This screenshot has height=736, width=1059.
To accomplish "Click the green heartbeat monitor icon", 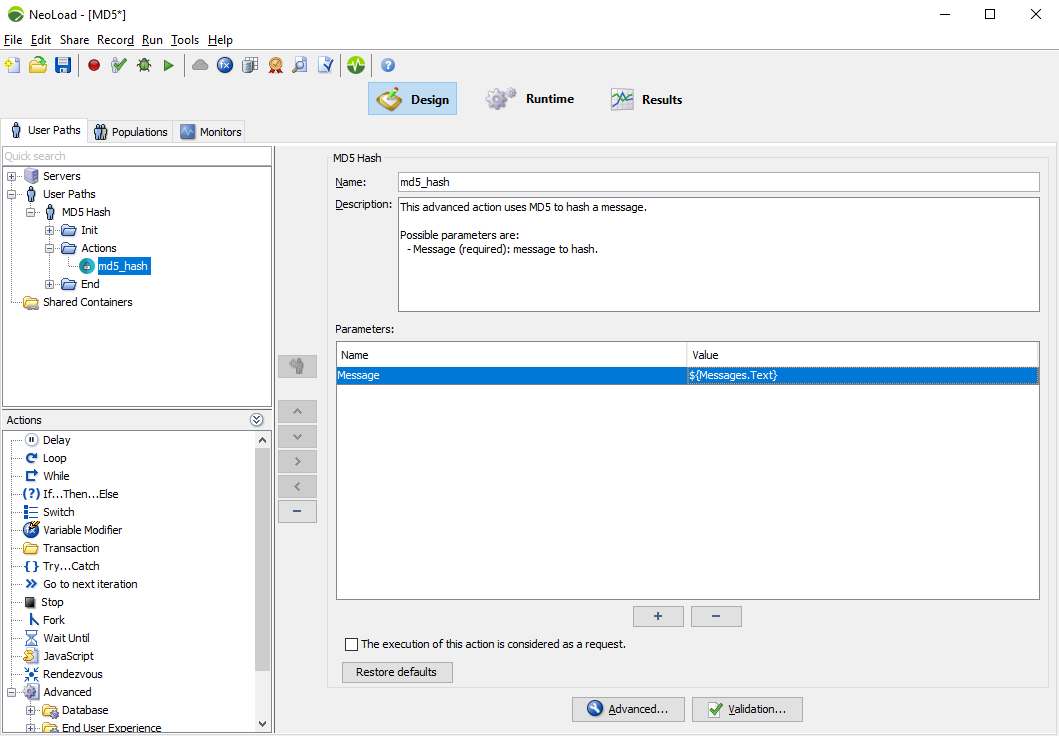I will click(x=356, y=65).
